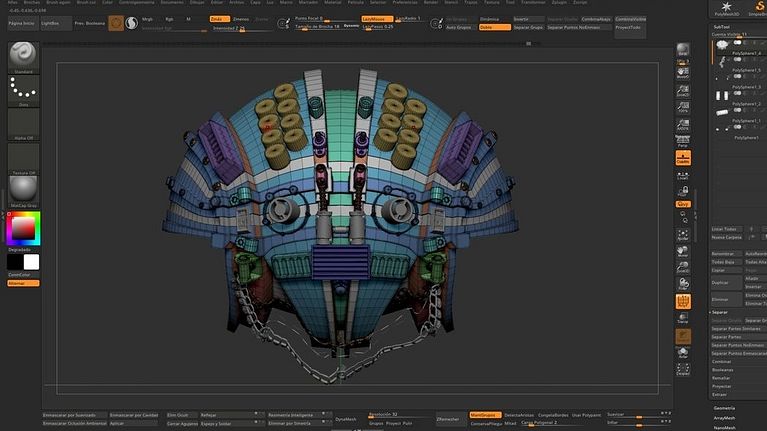Open the Alpha Off selector
Viewport: 767px width, 431px height.
coord(23,124)
